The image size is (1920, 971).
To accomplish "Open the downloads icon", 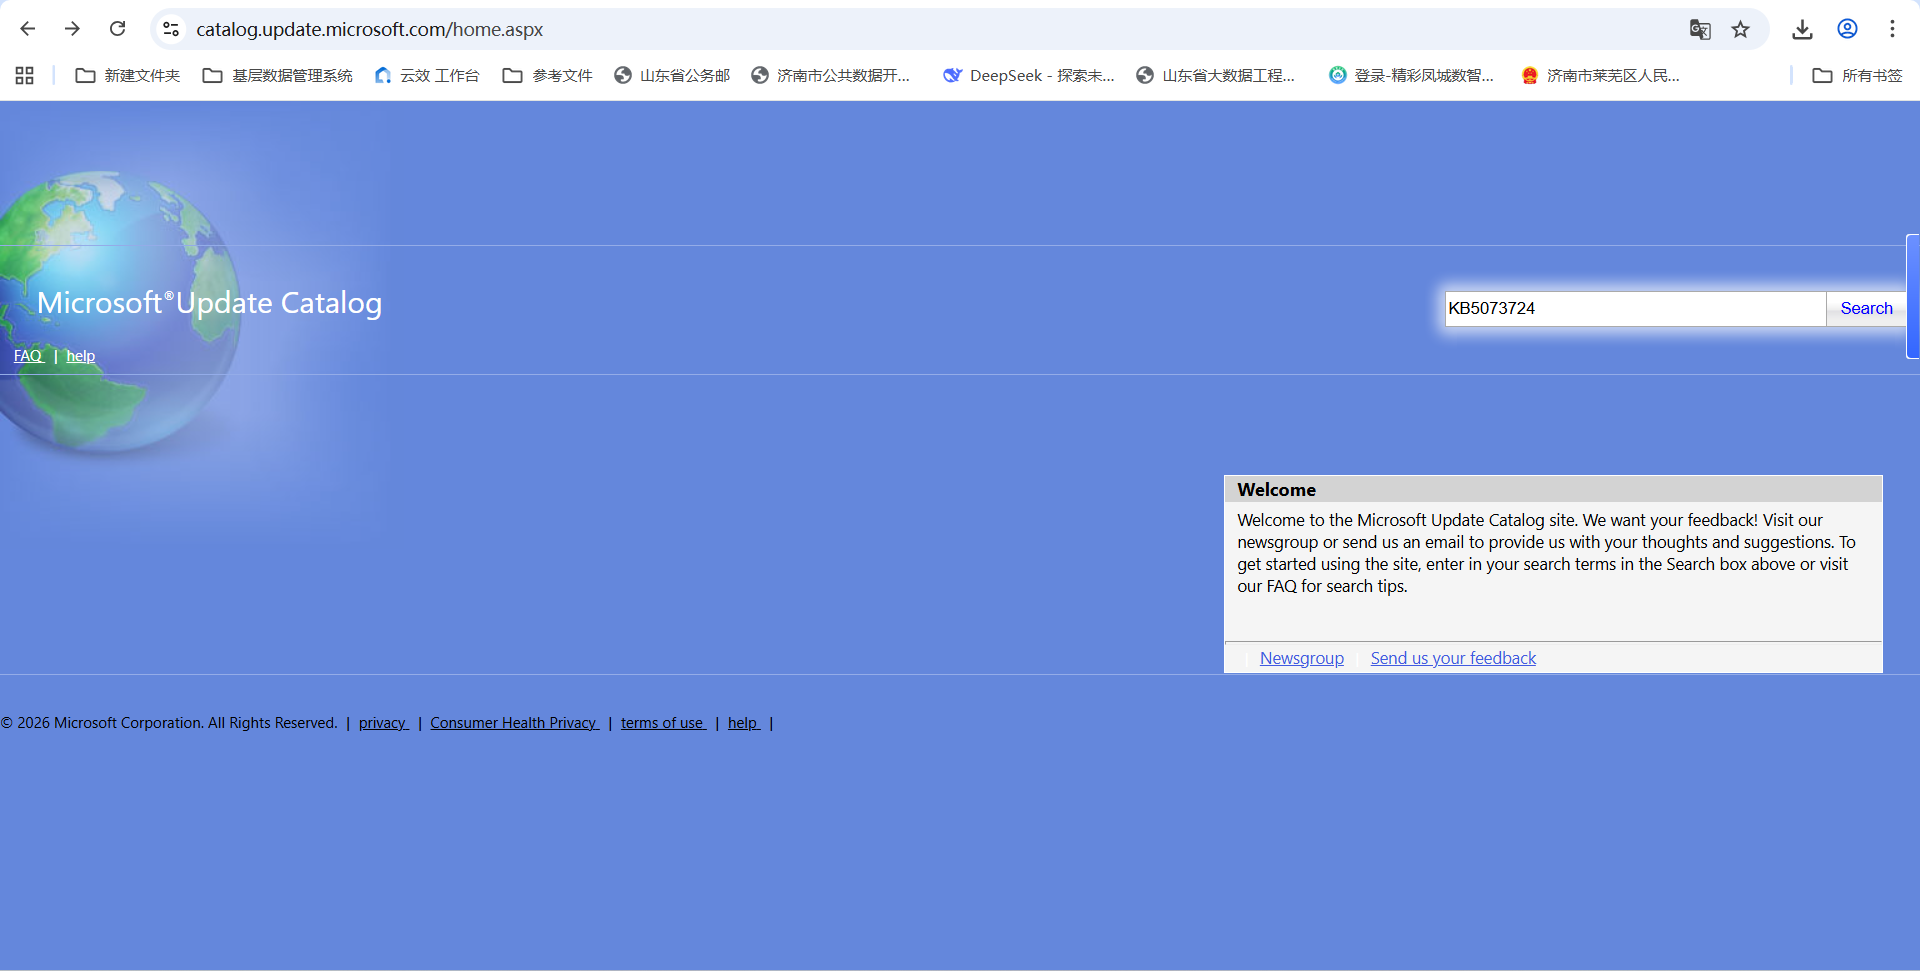I will pos(1802,29).
